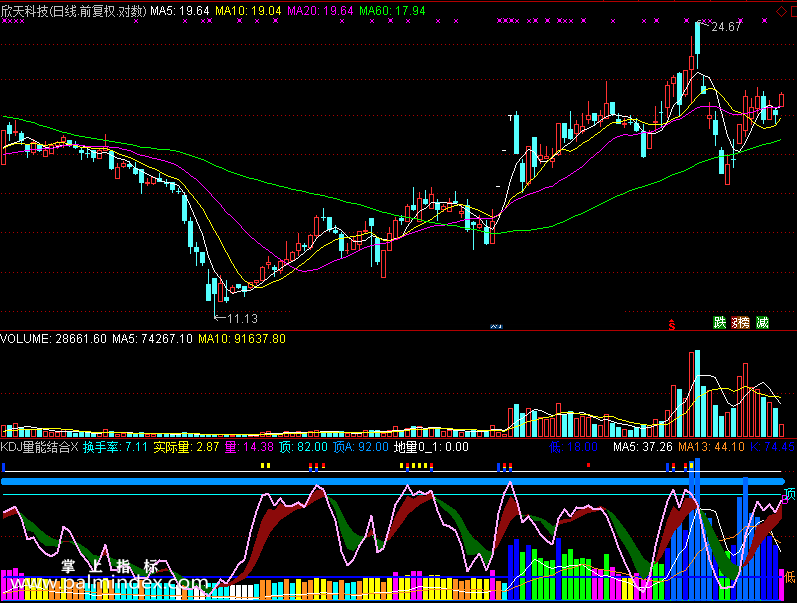
Task: Select the MA10: 19.04 label
Action: [x=248, y=11]
